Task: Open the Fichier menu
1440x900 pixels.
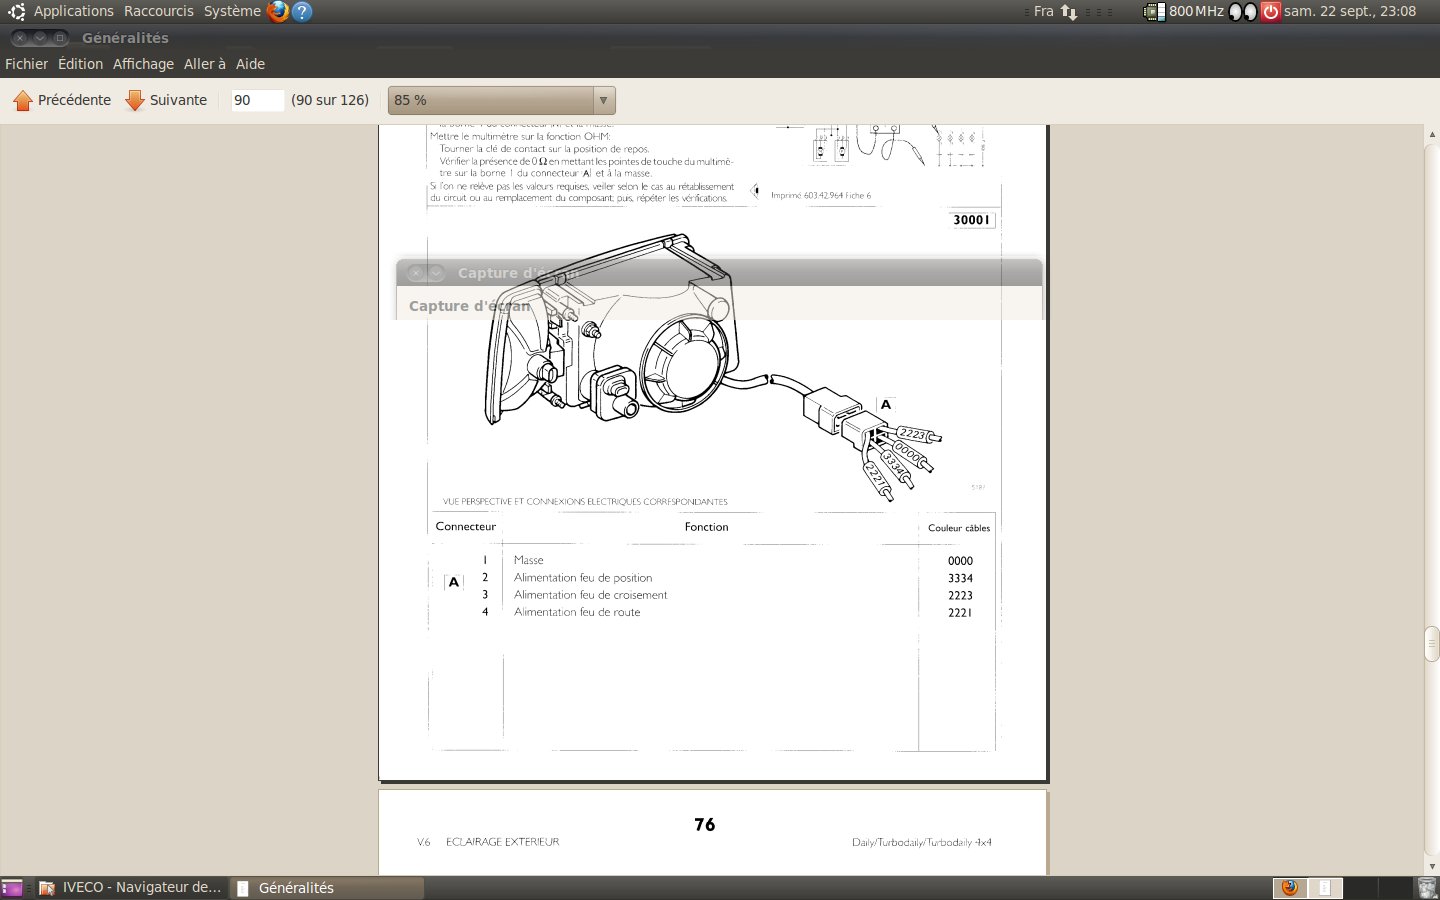Action: pos(26,64)
